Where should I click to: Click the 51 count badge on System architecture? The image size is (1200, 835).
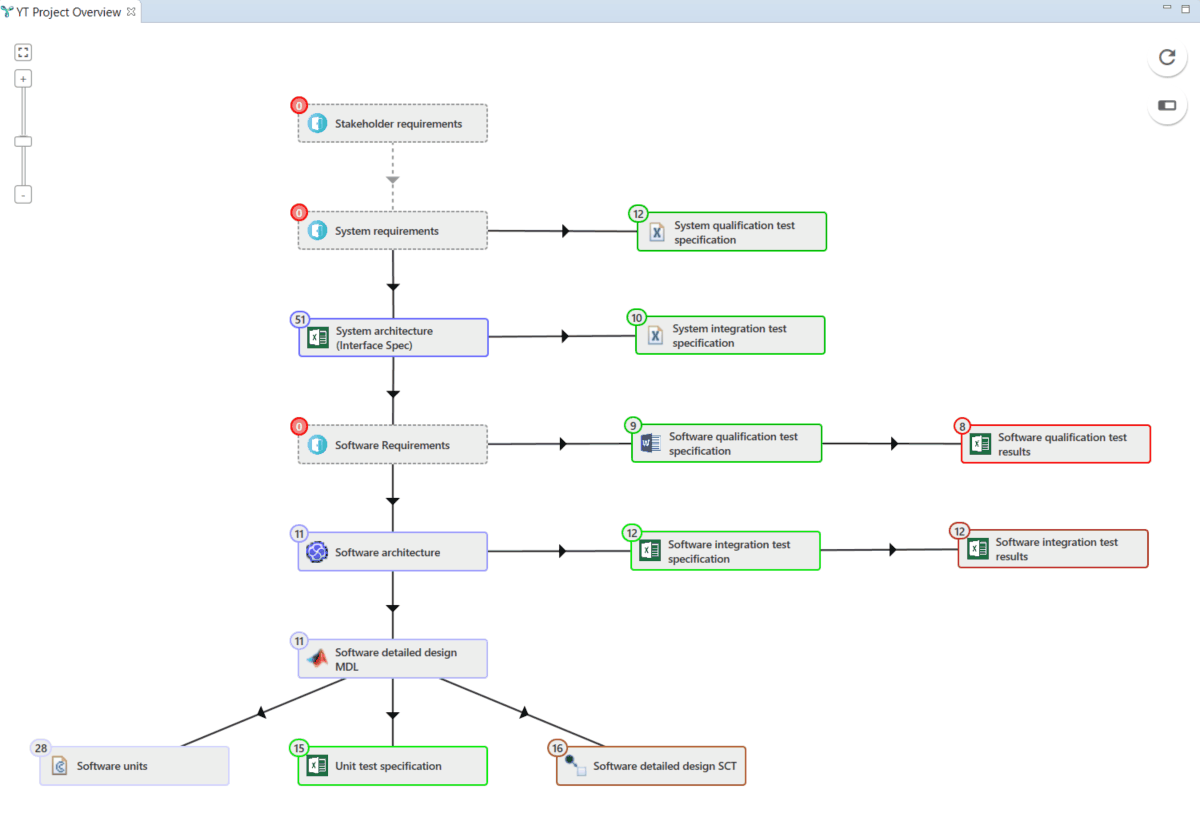pos(299,319)
